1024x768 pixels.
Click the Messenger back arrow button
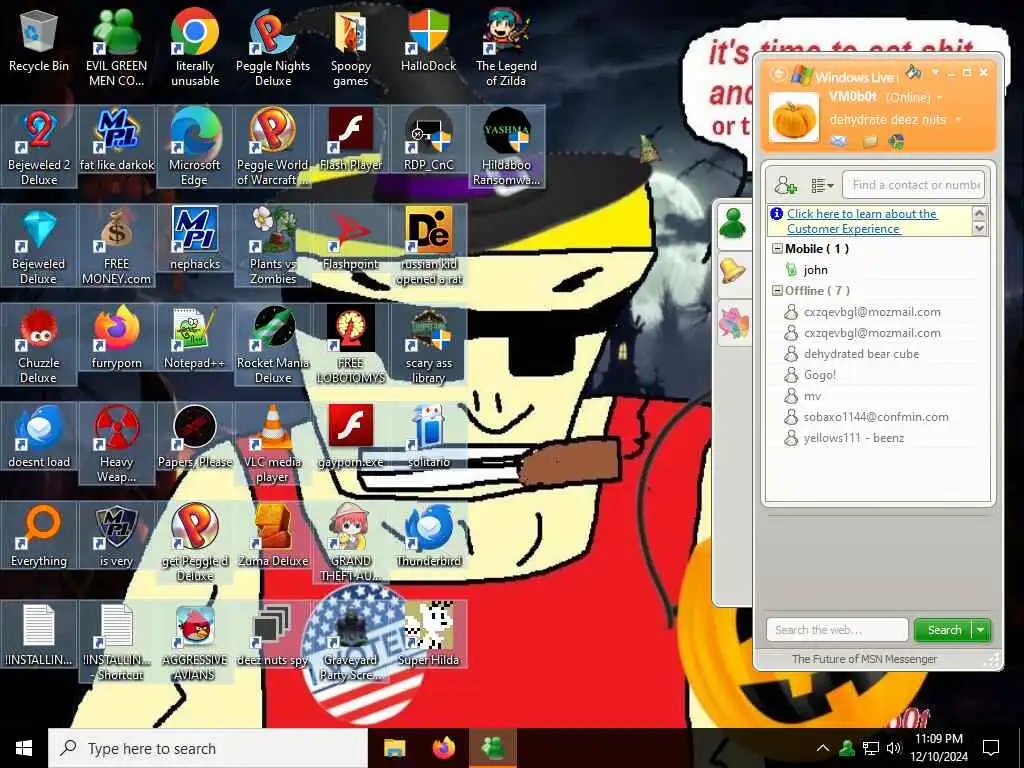[x=778, y=73]
